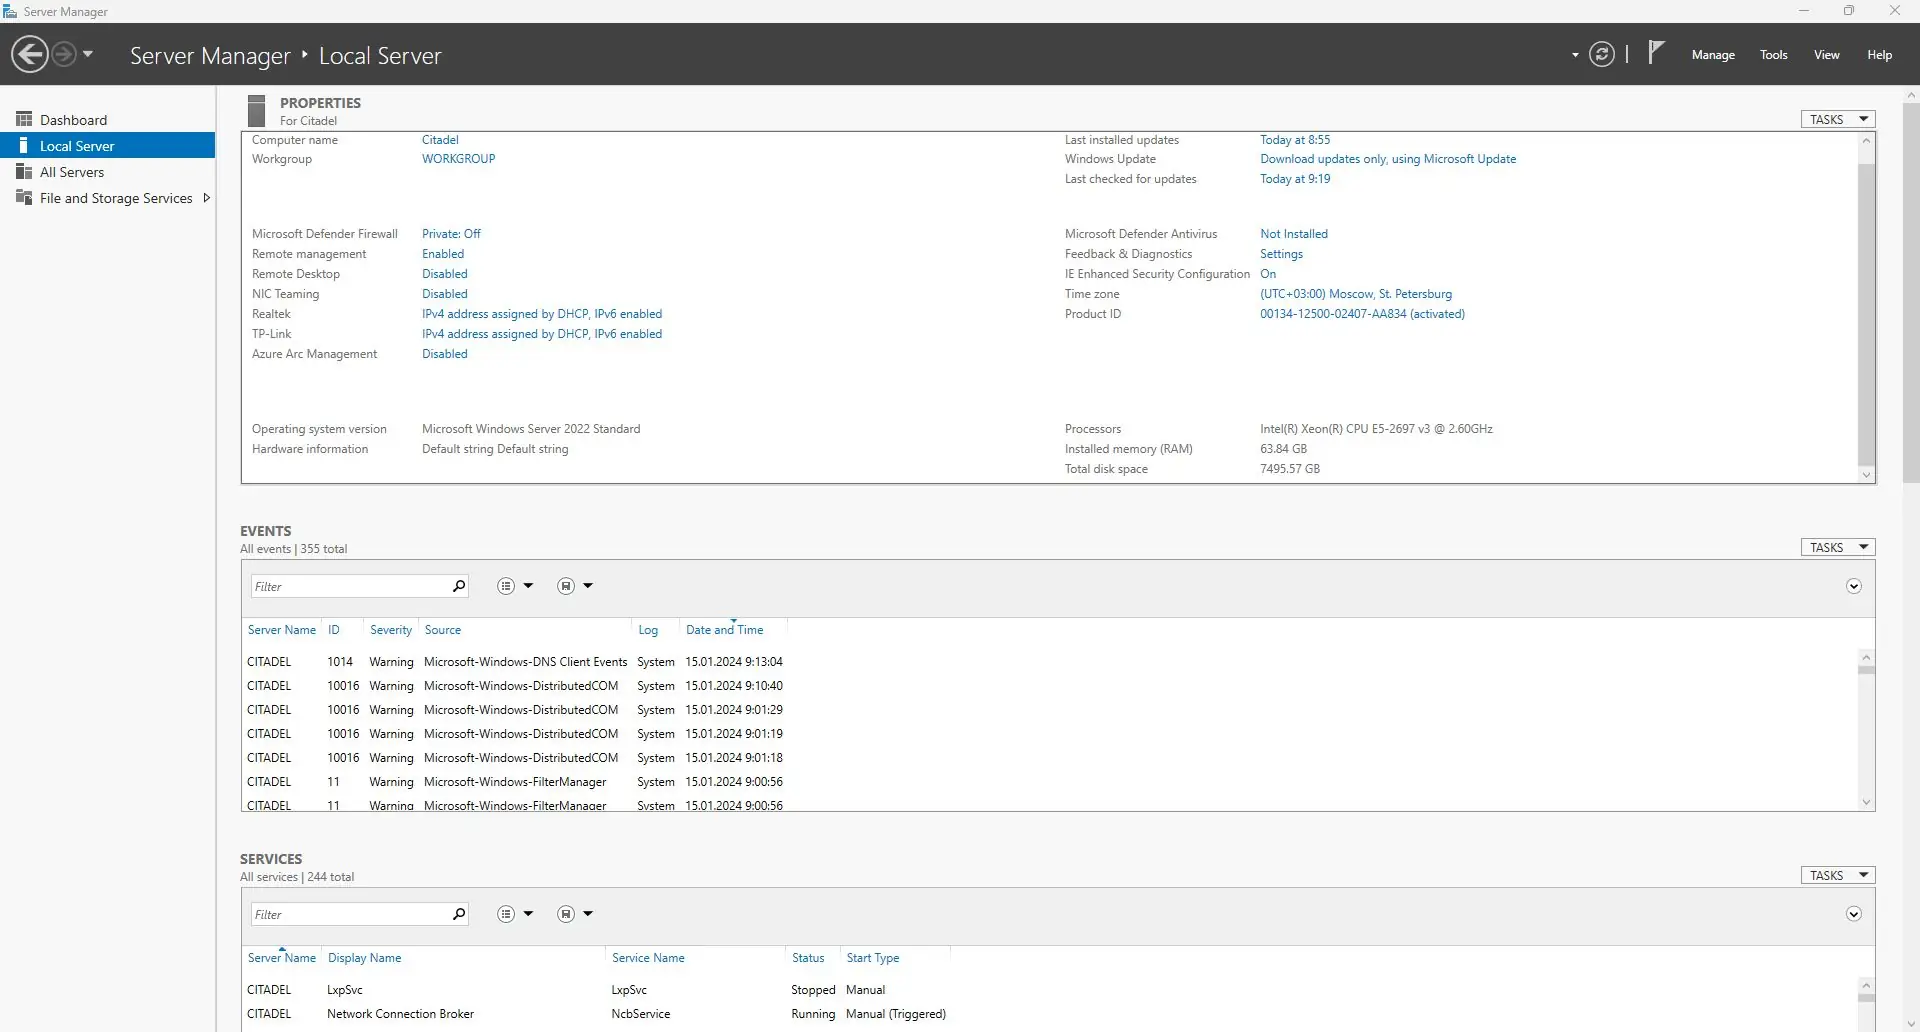Image resolution: width=1920 pixels, height=1032 pixels.
Task: Open Windows Update download settings link
Action: click(1388, 159)
